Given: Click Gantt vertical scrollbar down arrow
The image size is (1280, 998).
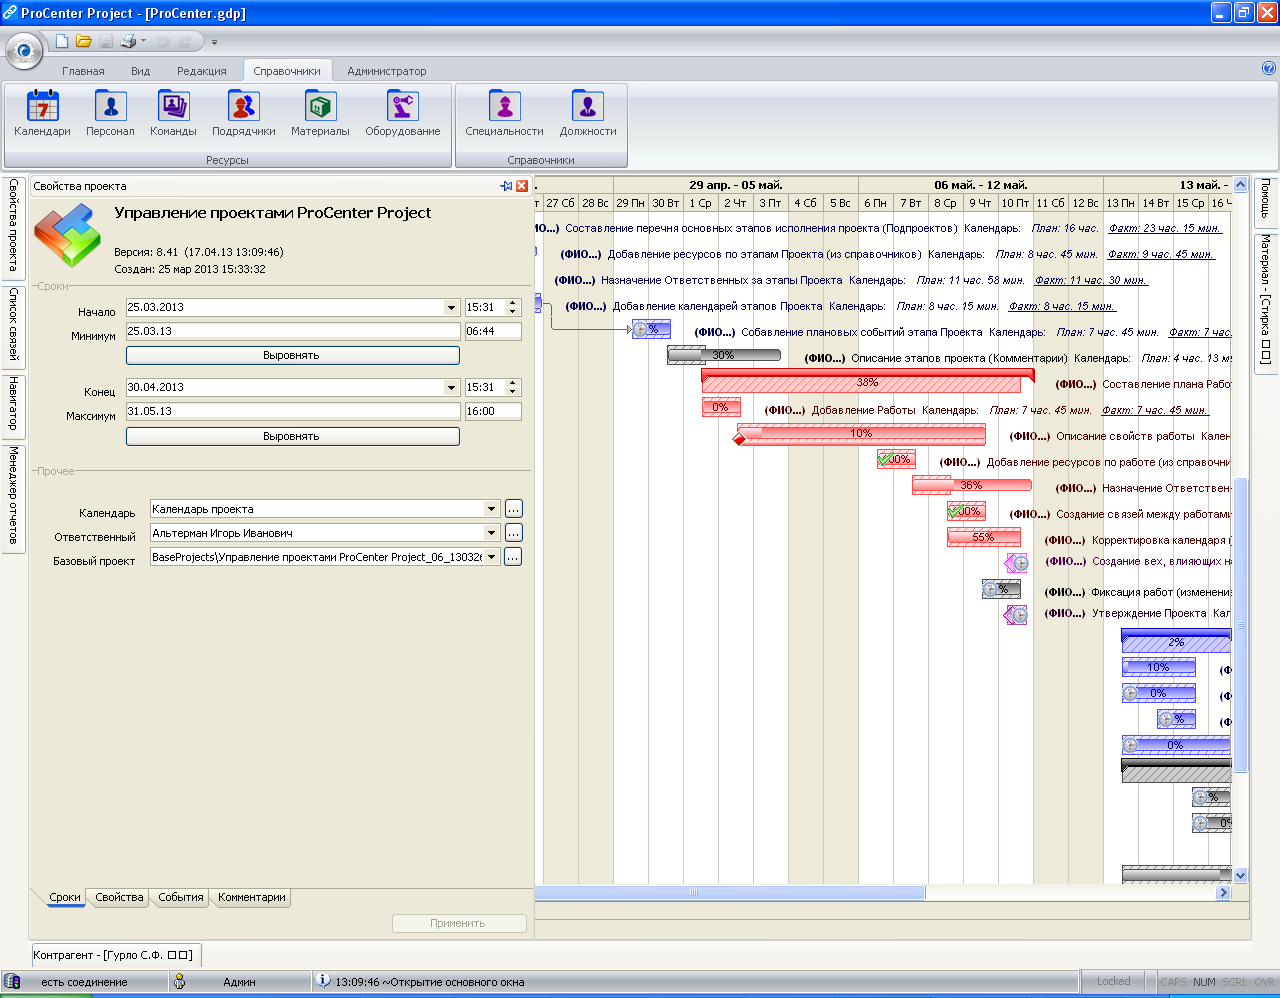Looking at the screenshot, I should 1241,875.
